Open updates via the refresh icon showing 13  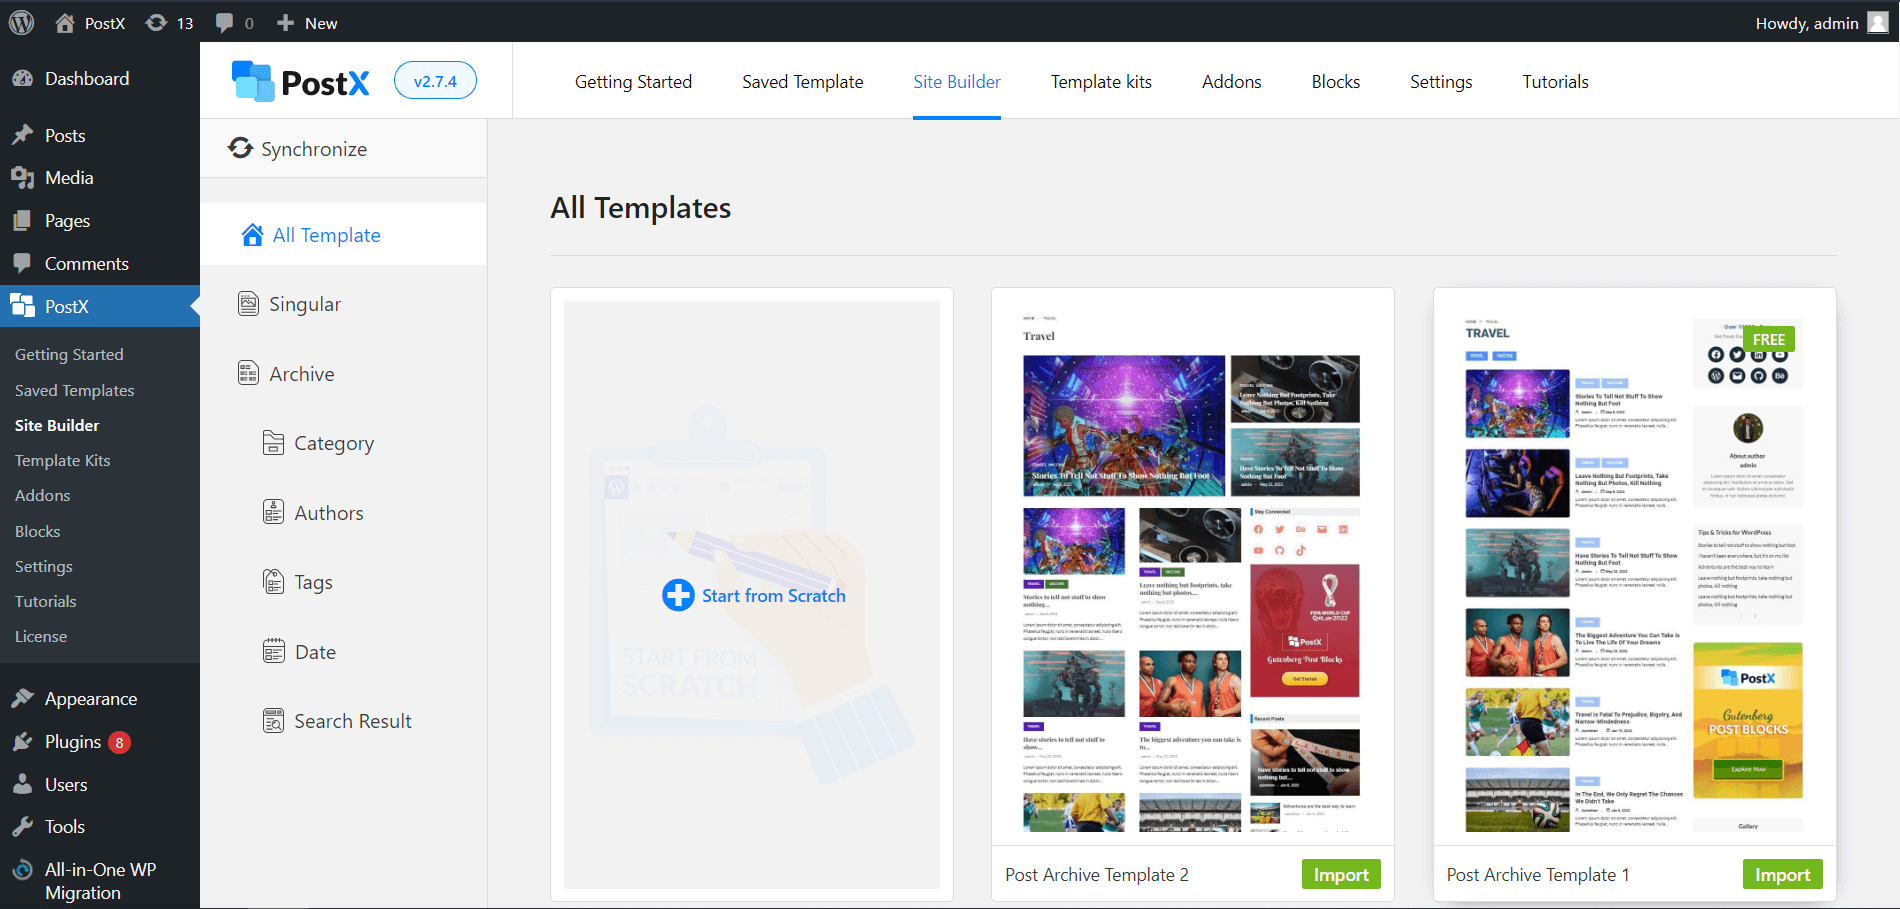[x=168, y=21]
